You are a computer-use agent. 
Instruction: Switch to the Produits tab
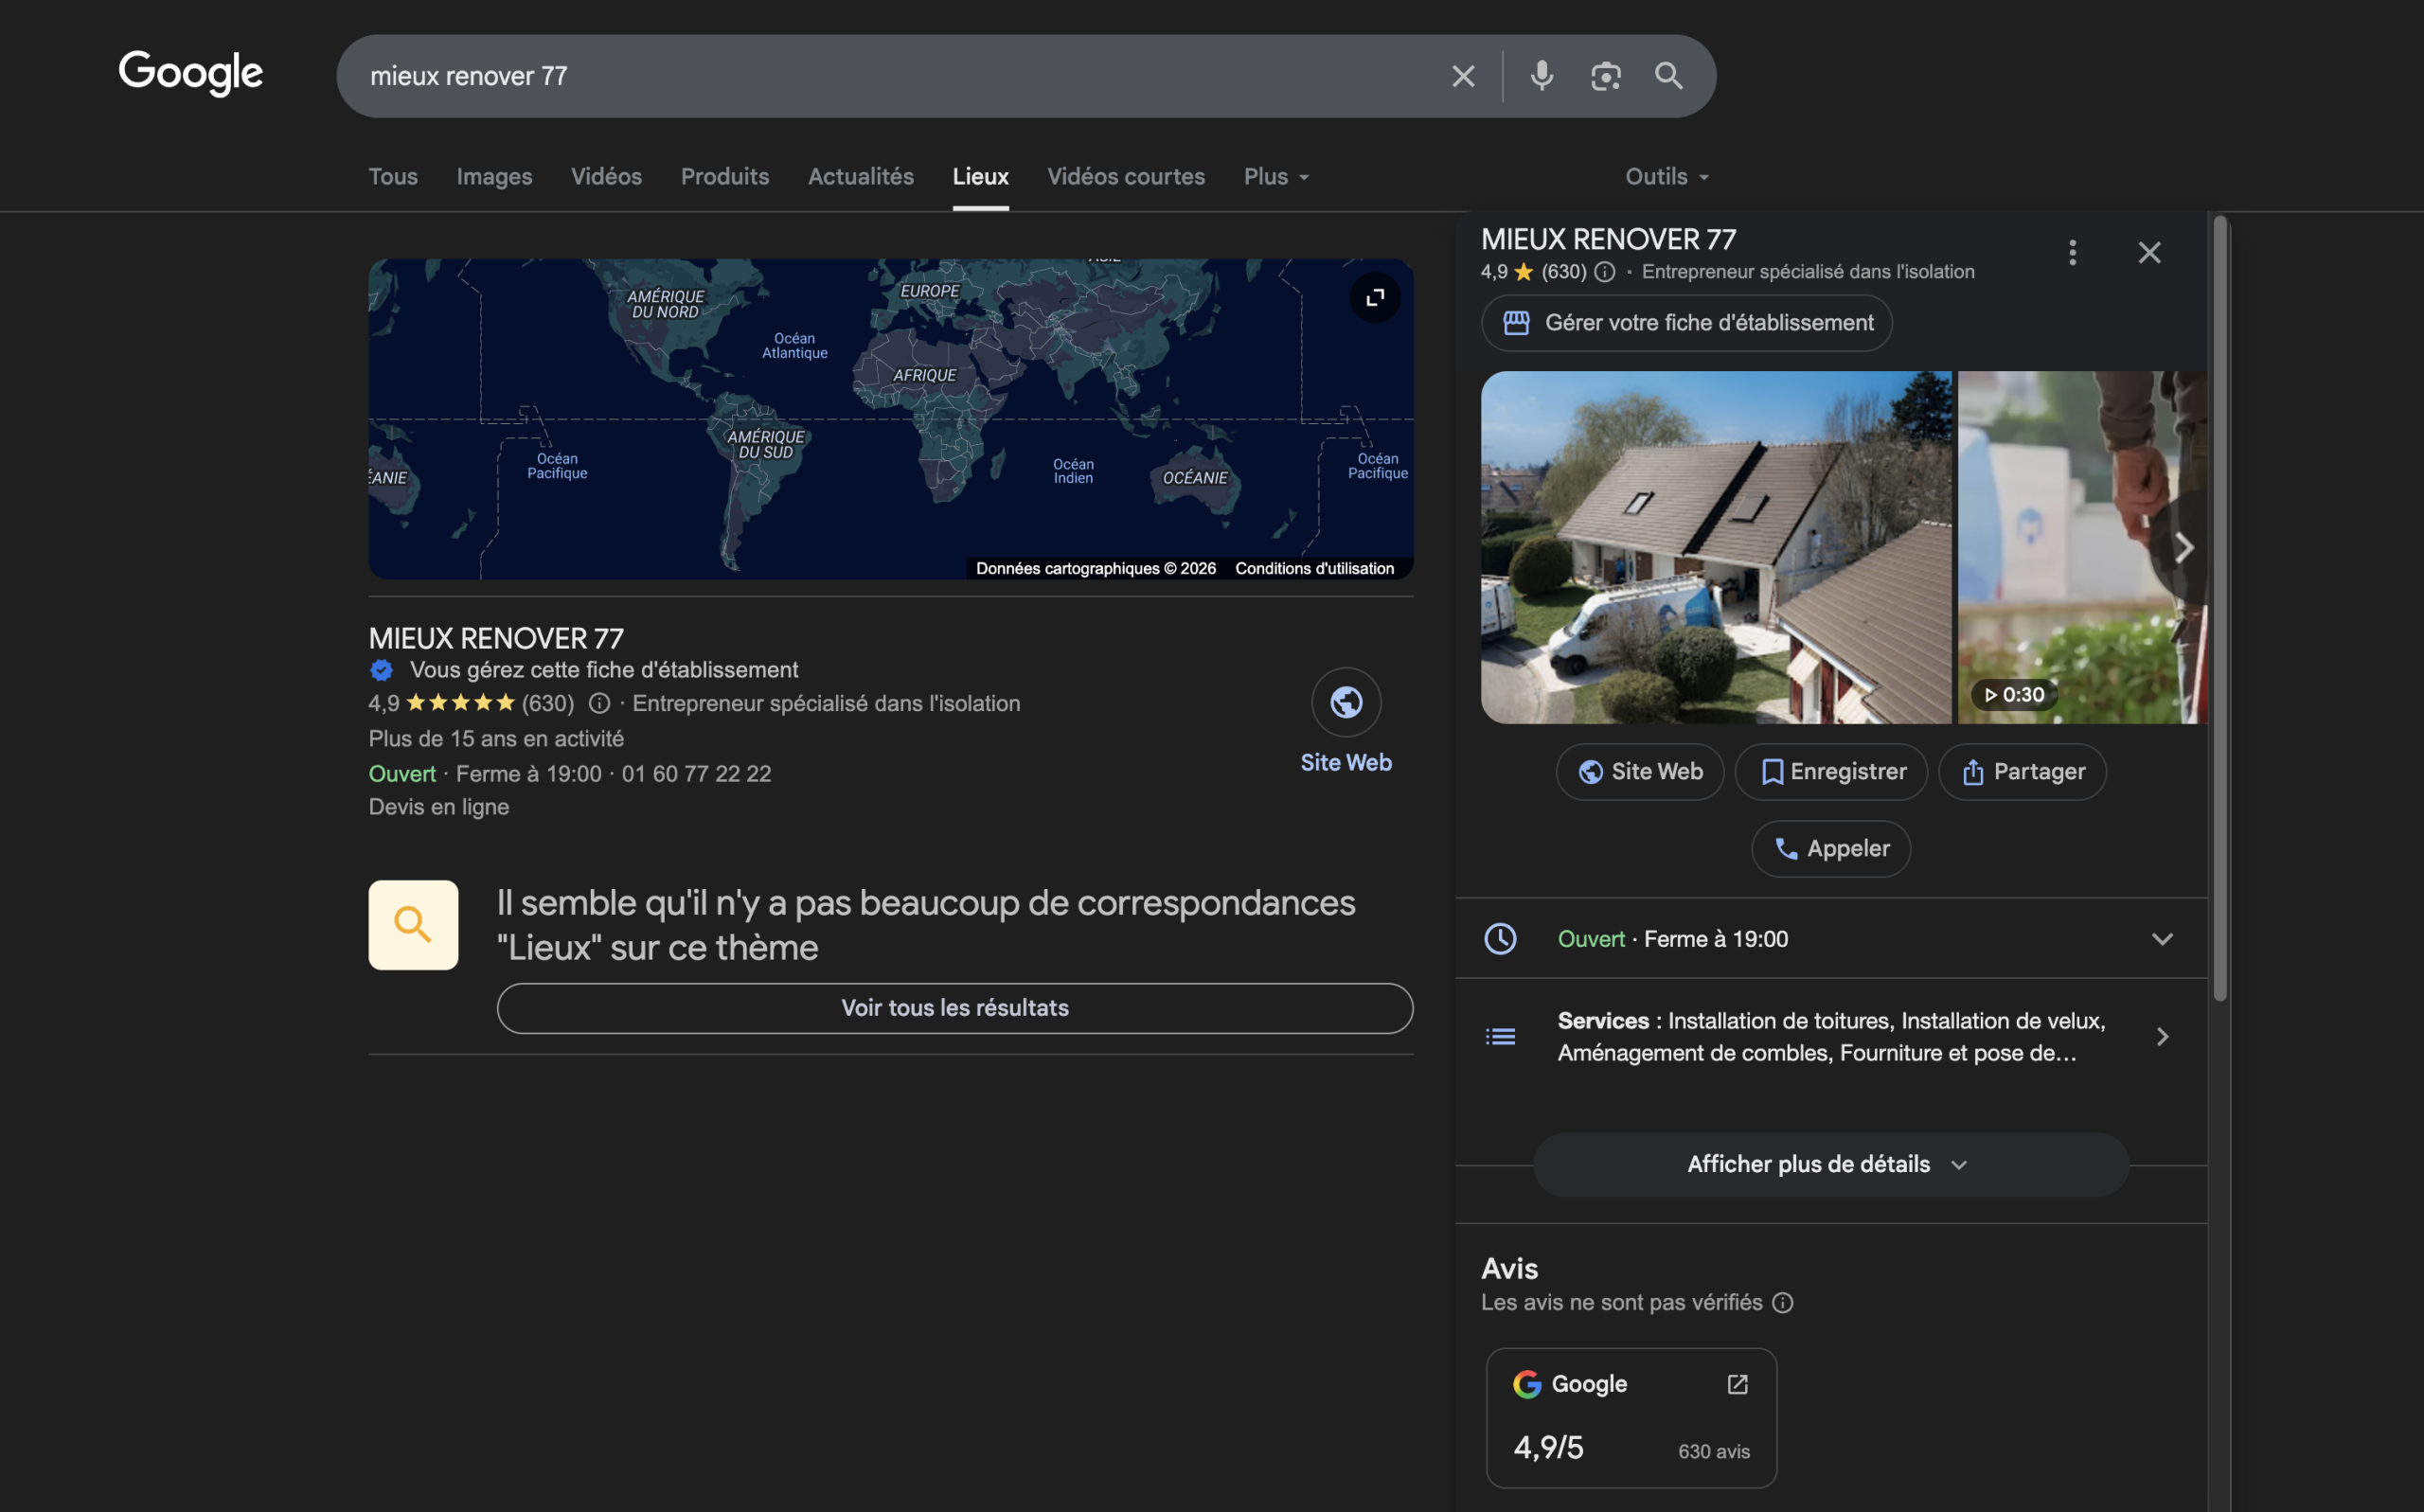pyautogui.click(x=724, y=176)
